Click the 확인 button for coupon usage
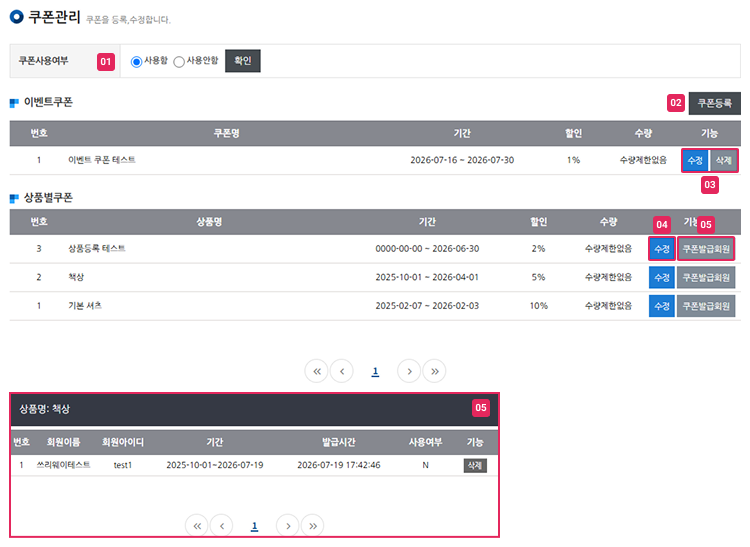750x547 pixels. pyautogui.click(x=243, y=61)
